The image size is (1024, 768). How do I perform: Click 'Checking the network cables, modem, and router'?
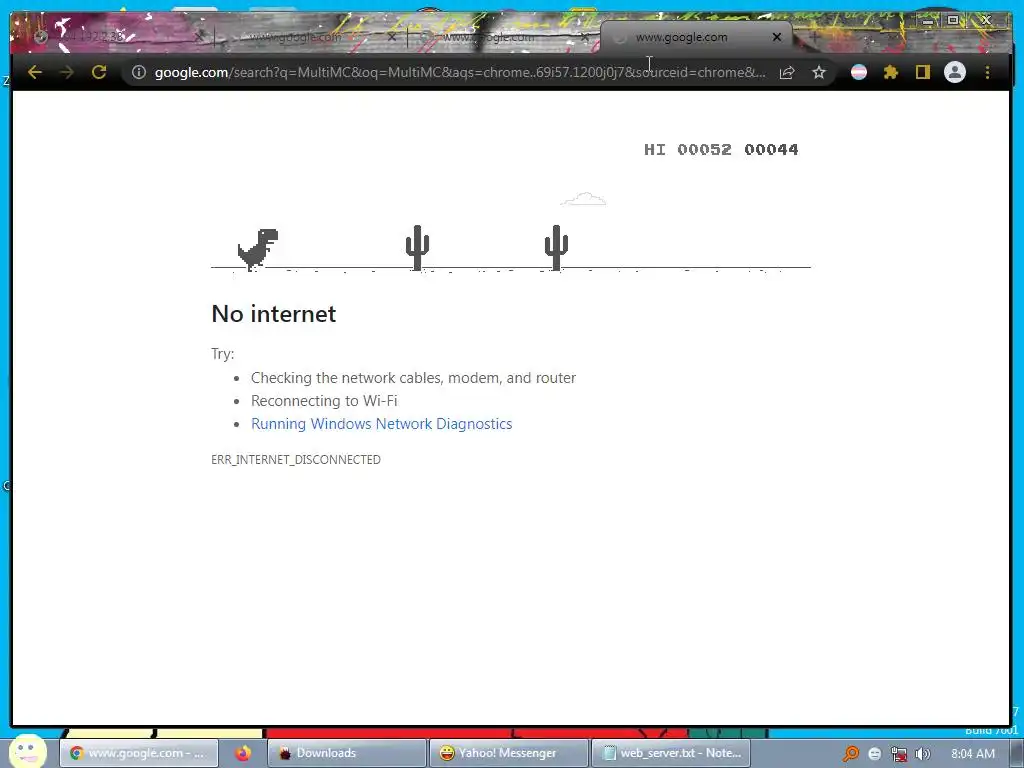click(413, 378)
